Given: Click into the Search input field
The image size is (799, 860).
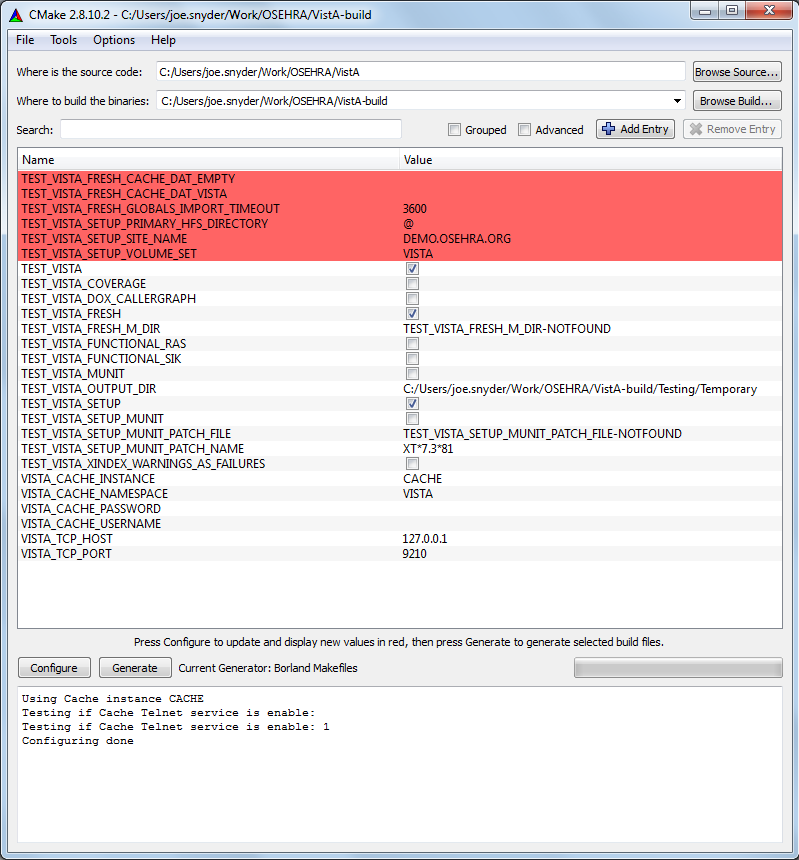Looking at the screenshot, I should (231, 129).
